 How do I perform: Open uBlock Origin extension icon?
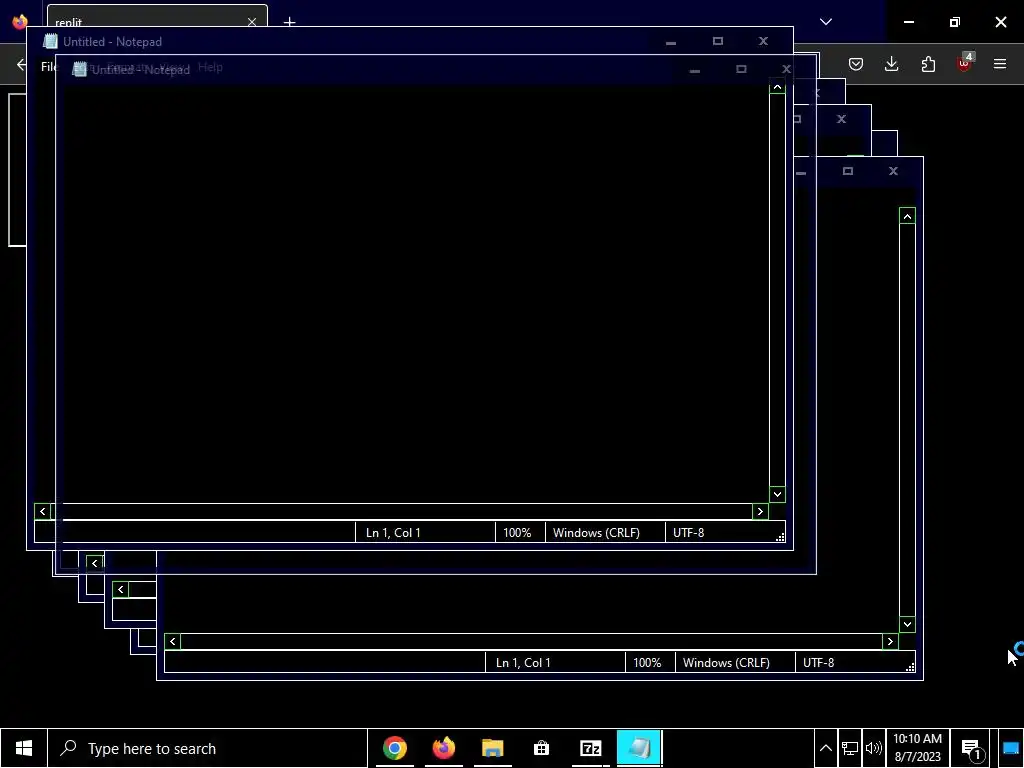[x=964, y=64]
